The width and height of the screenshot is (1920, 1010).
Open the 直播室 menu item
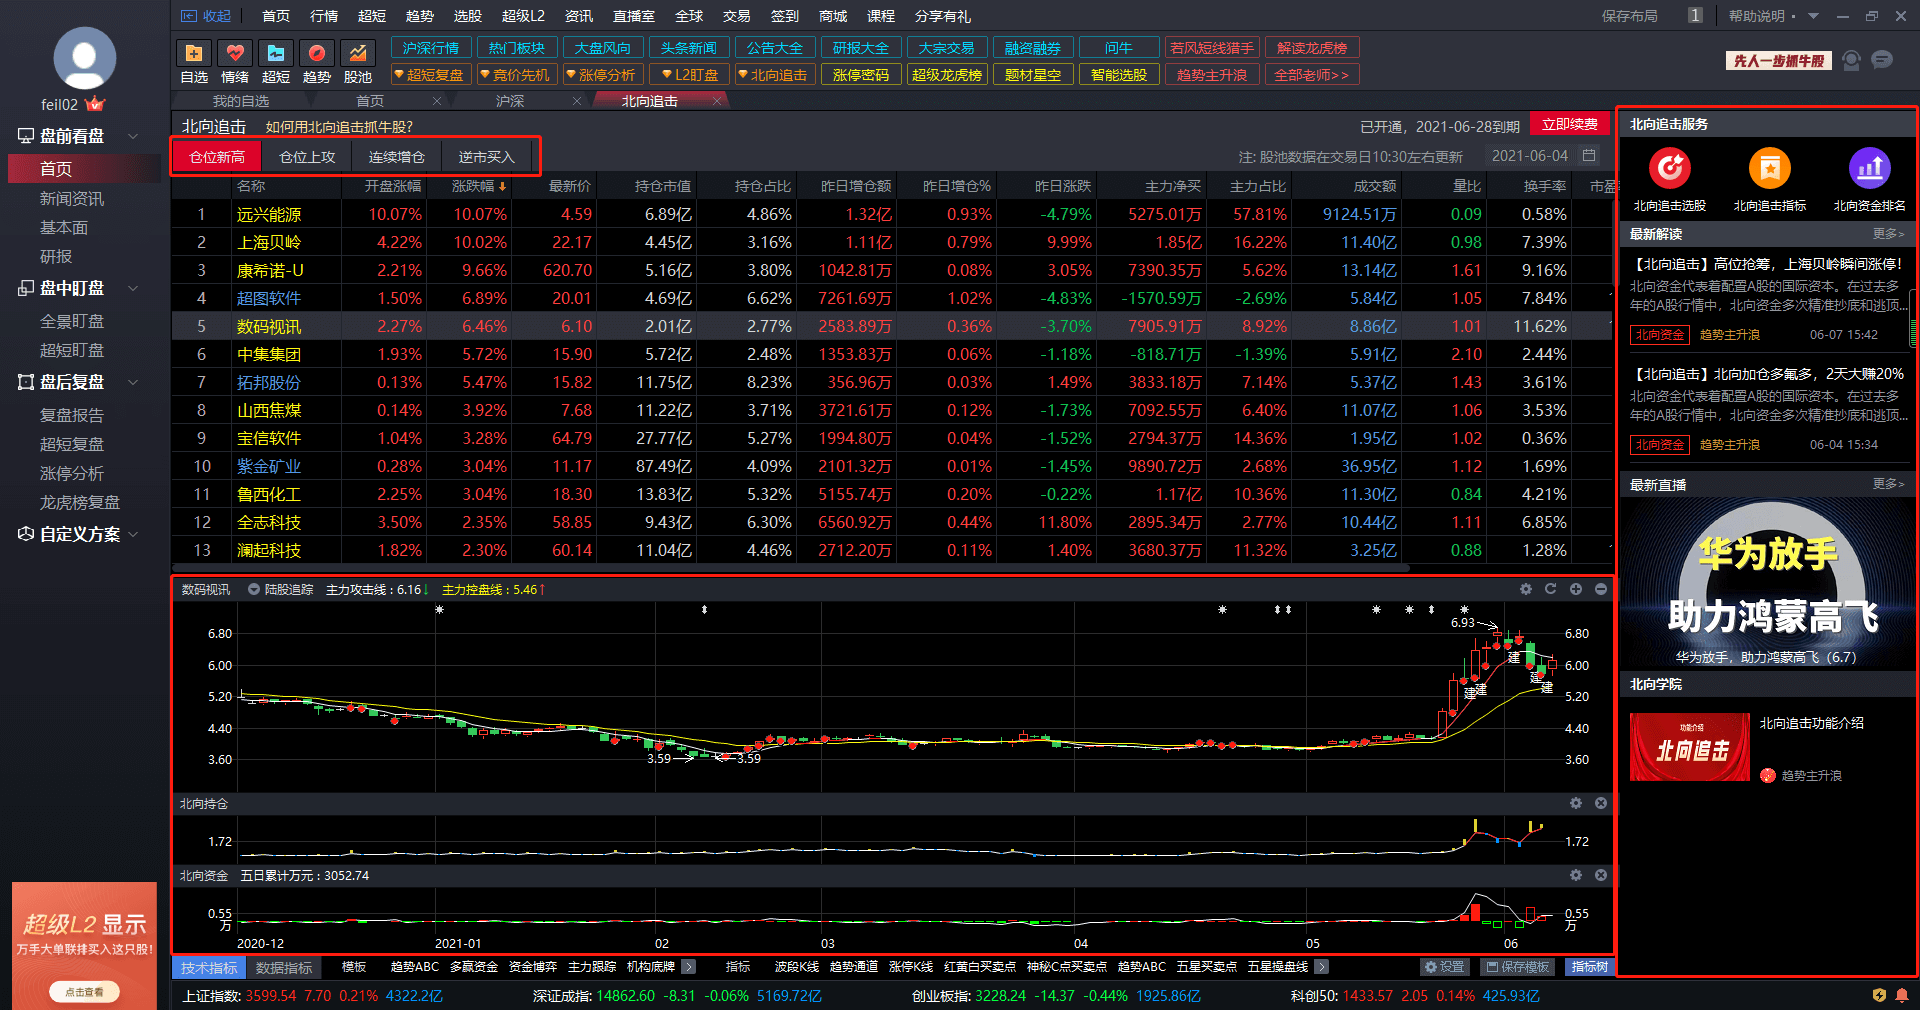(634, 16)
